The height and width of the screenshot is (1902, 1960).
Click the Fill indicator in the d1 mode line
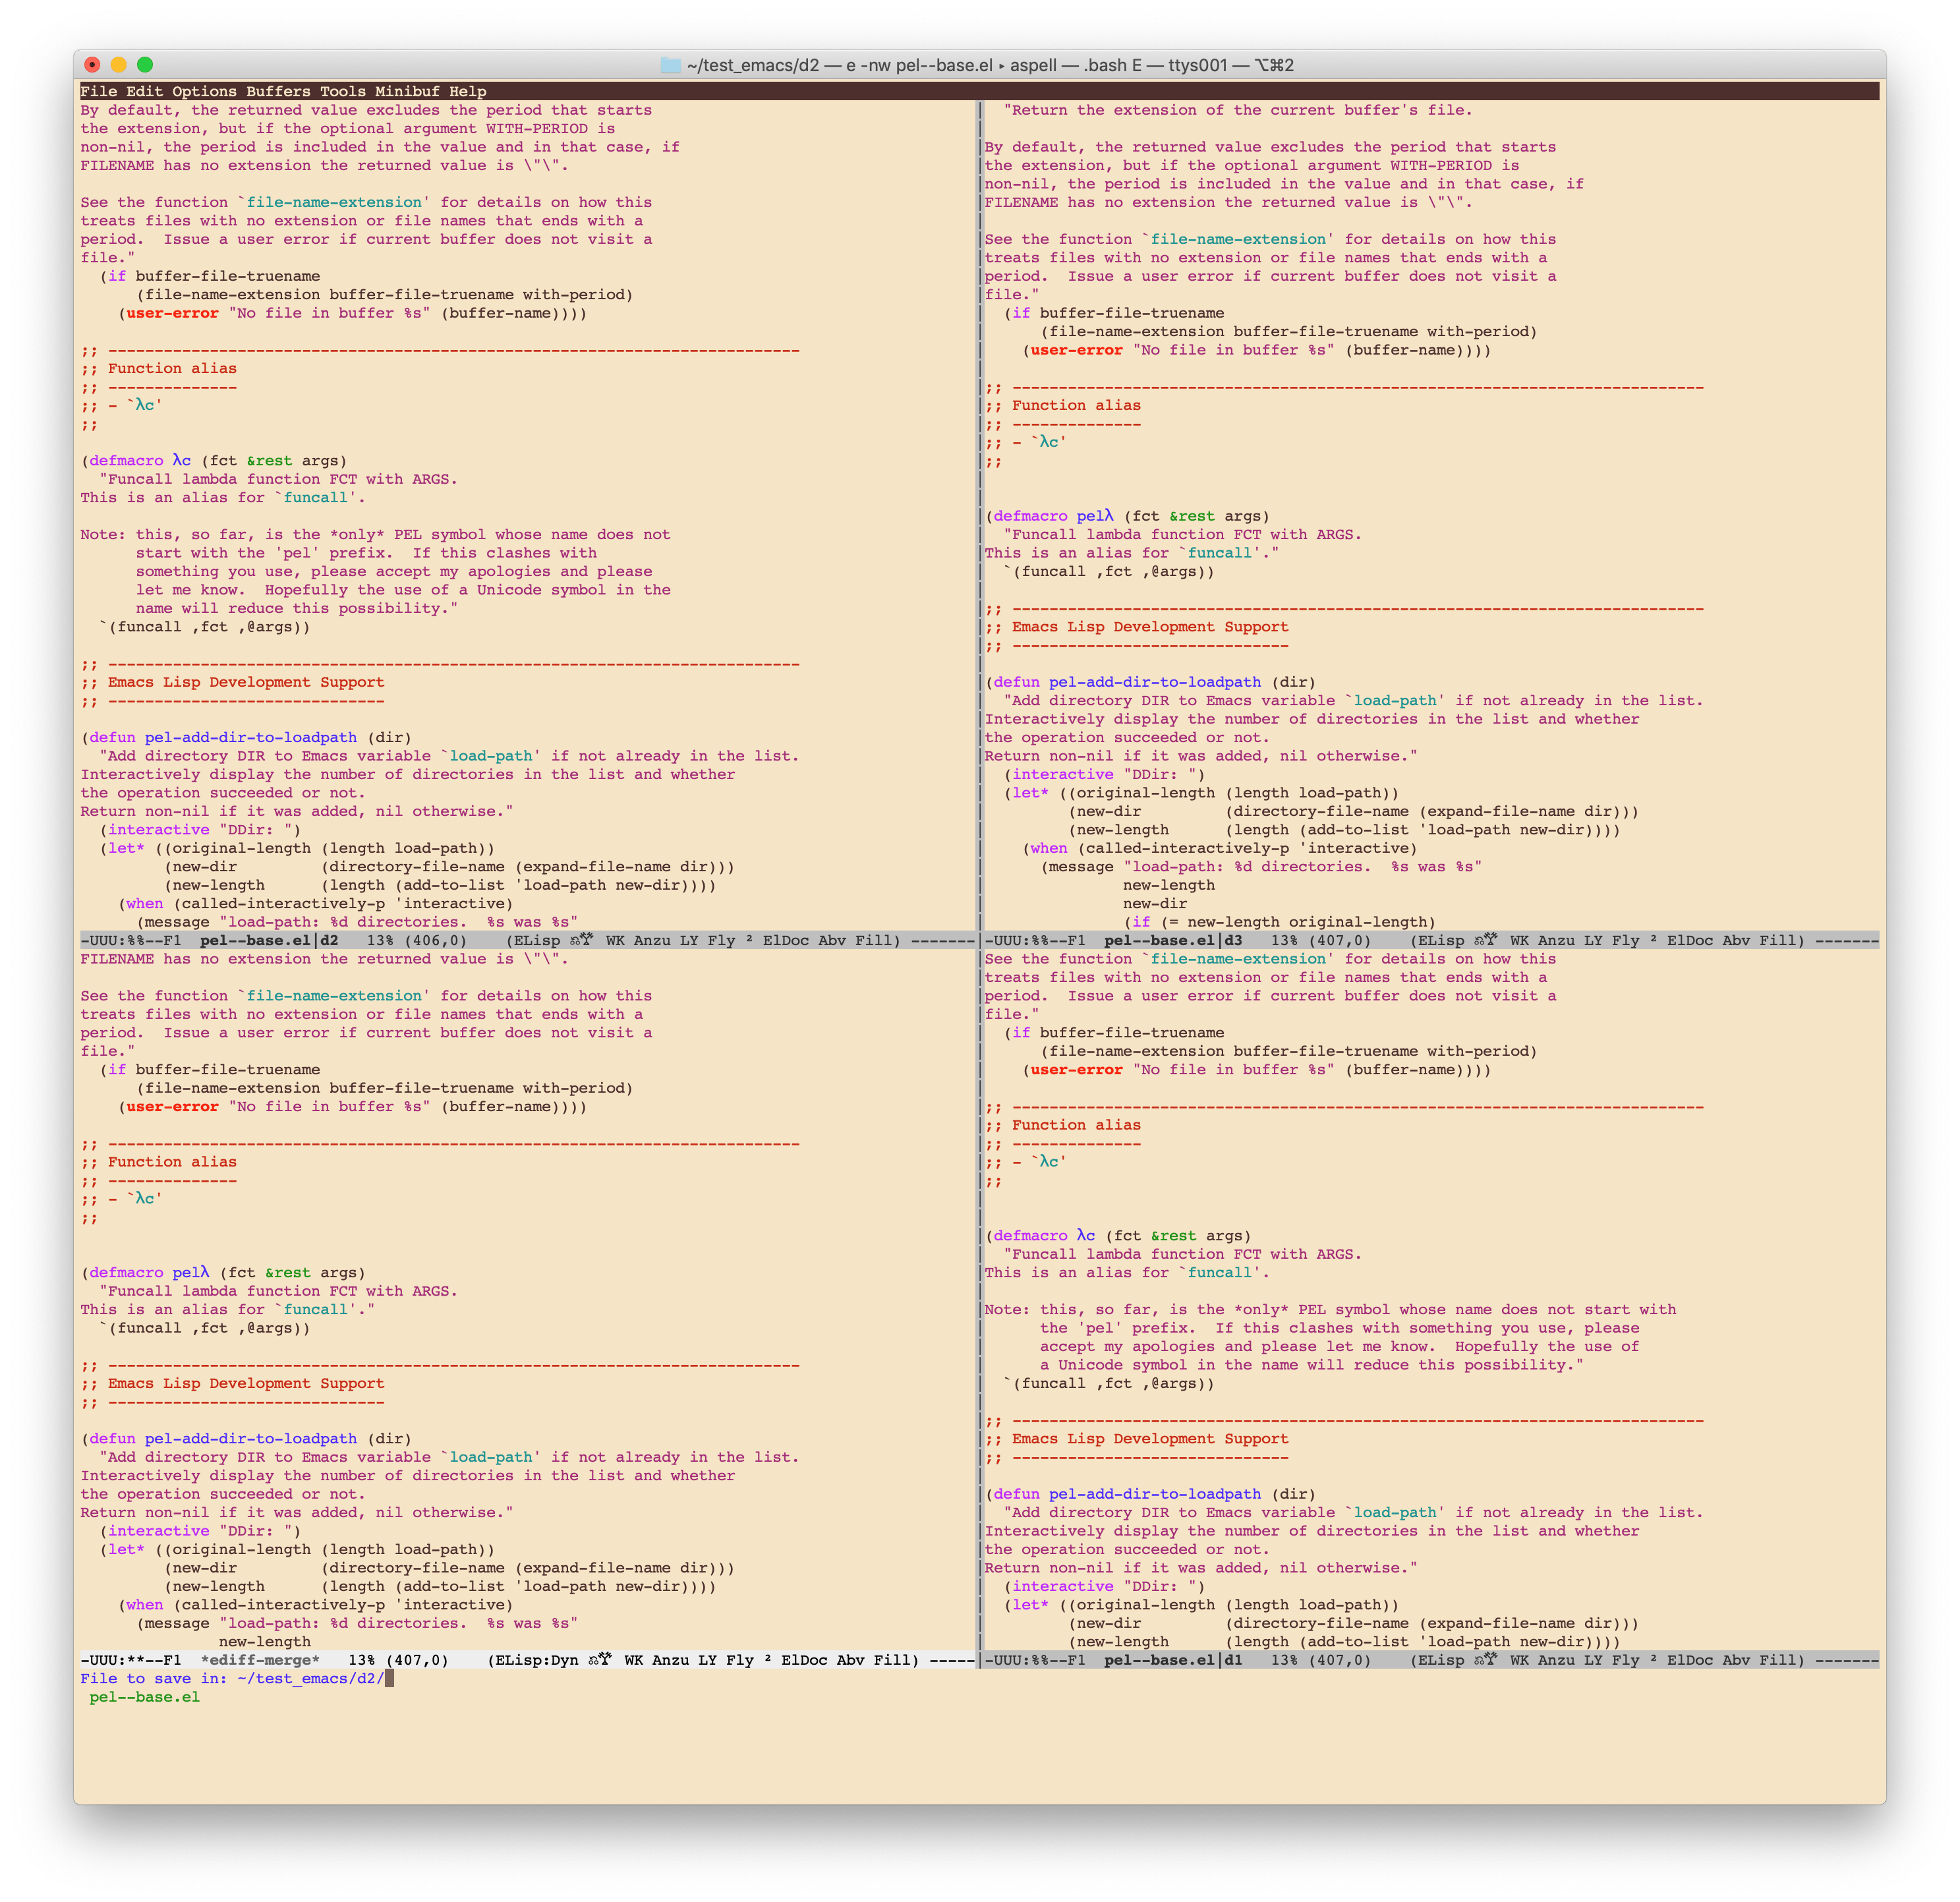pos(1777,1660)
